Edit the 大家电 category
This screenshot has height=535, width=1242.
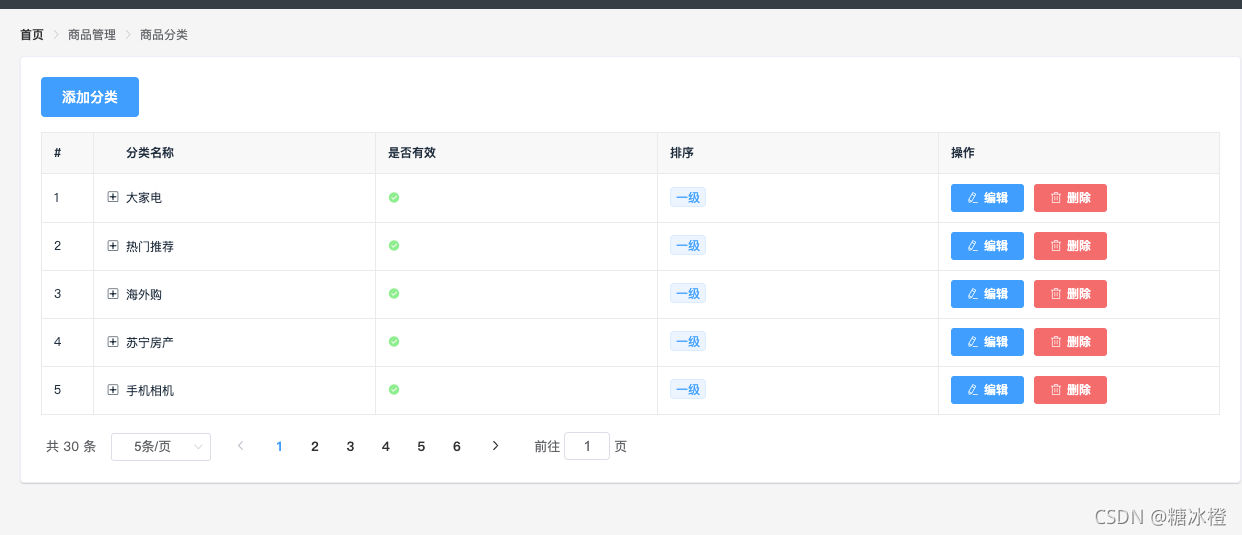987,198
